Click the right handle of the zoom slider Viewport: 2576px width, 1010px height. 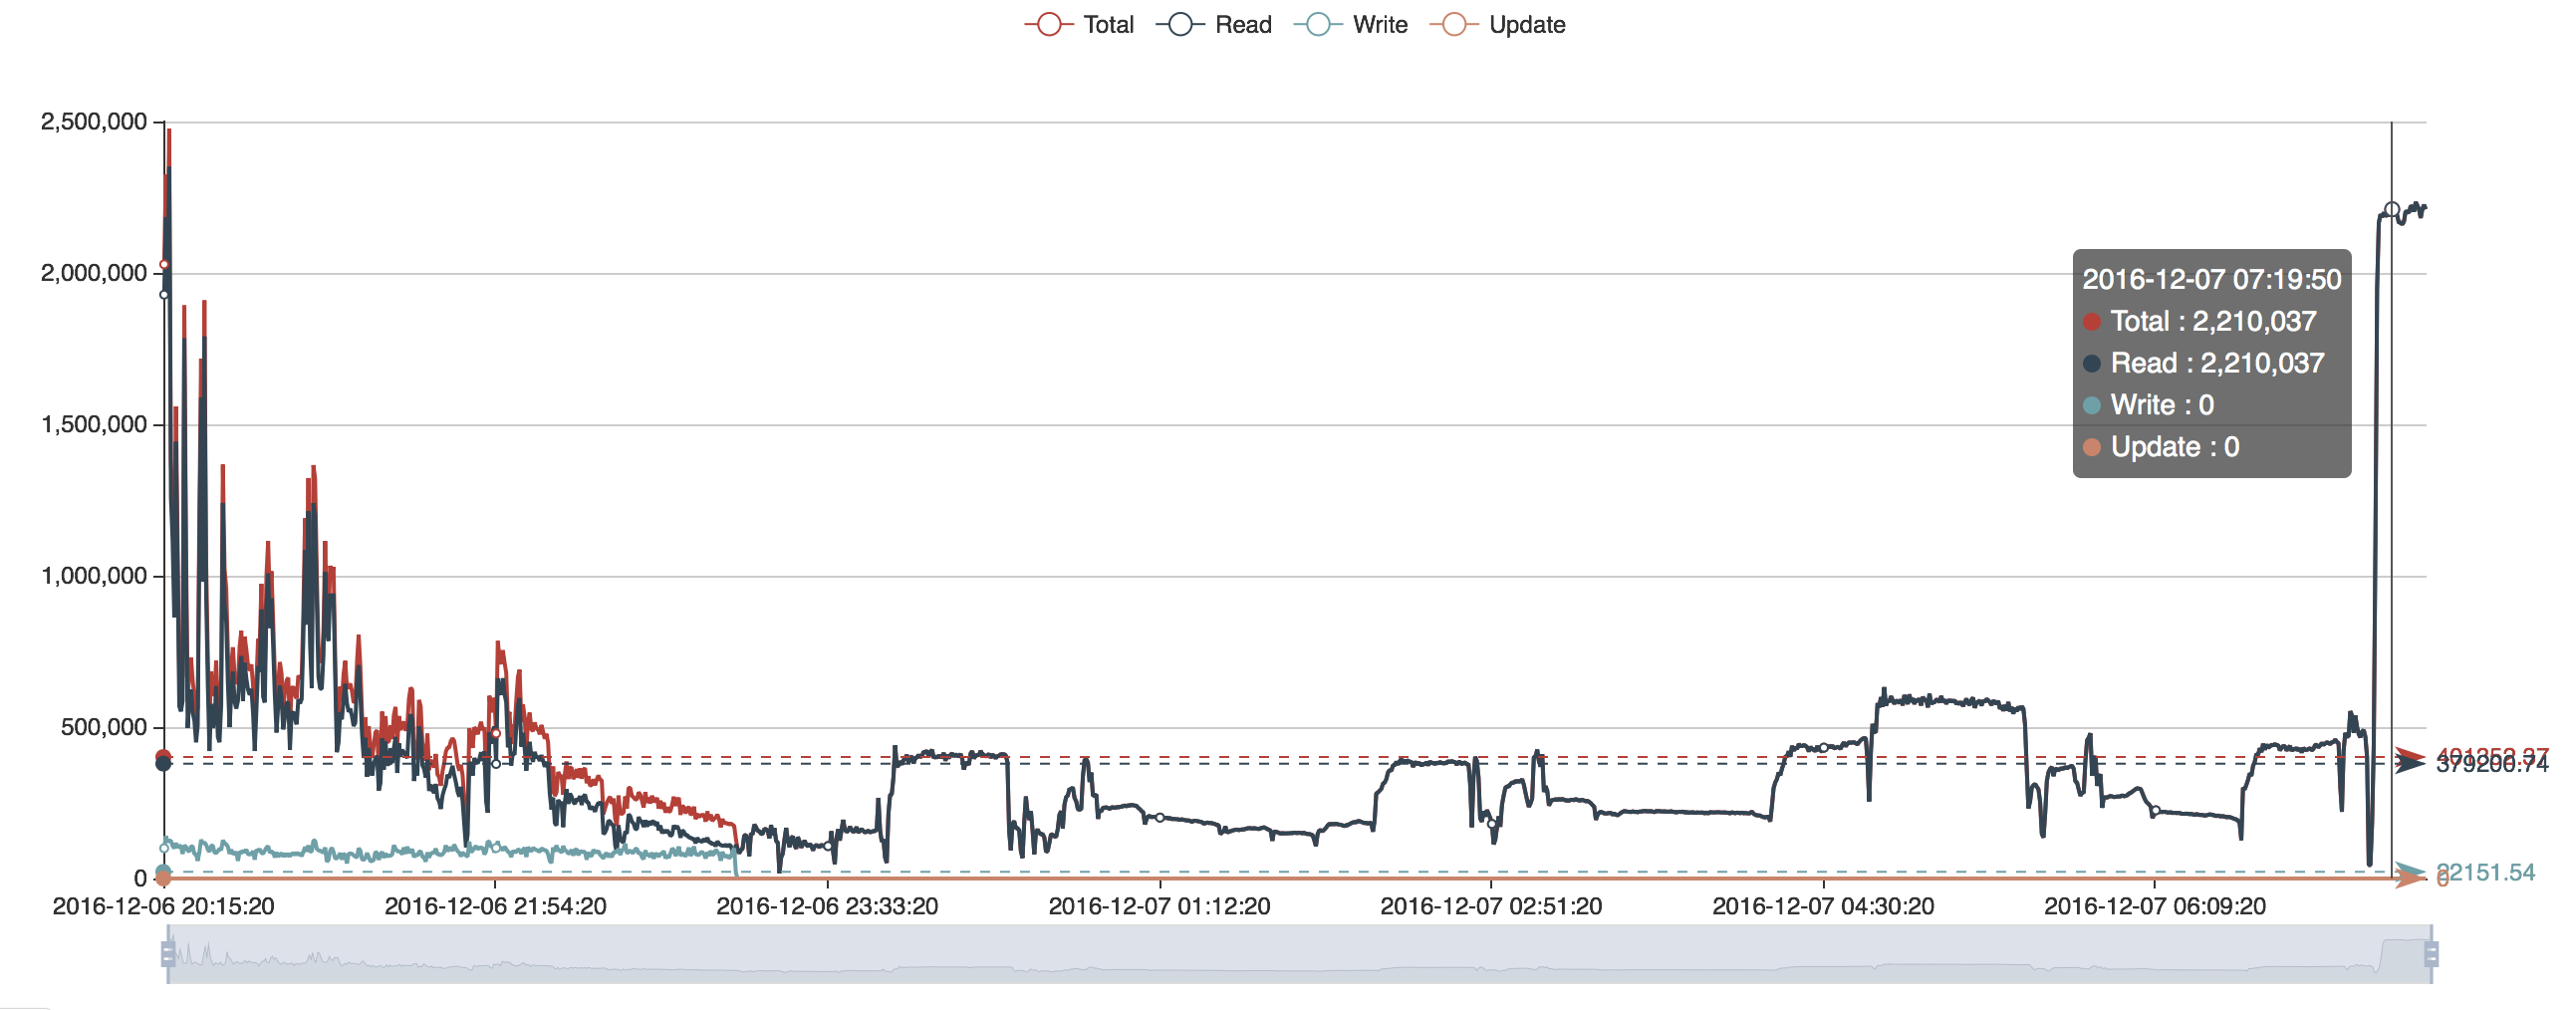tap(2431, 954)
